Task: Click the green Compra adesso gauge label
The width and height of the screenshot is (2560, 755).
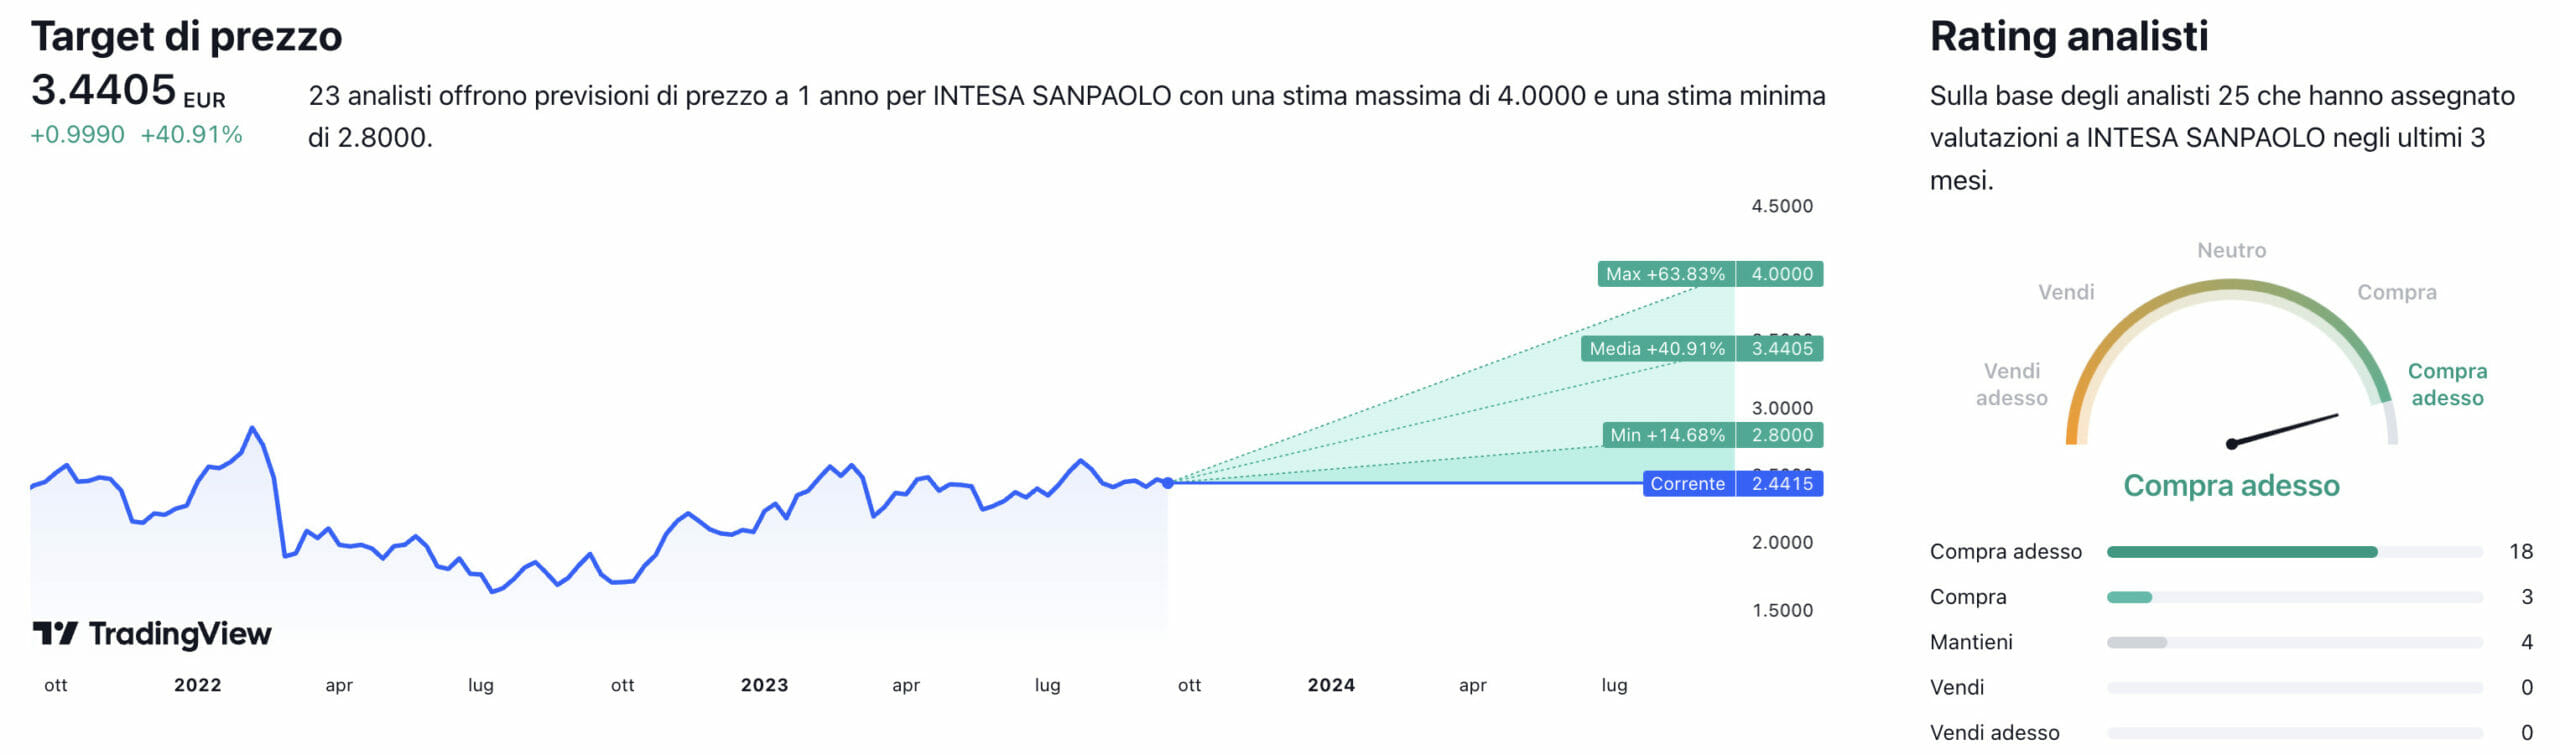Action: (x=2447, y=385)
